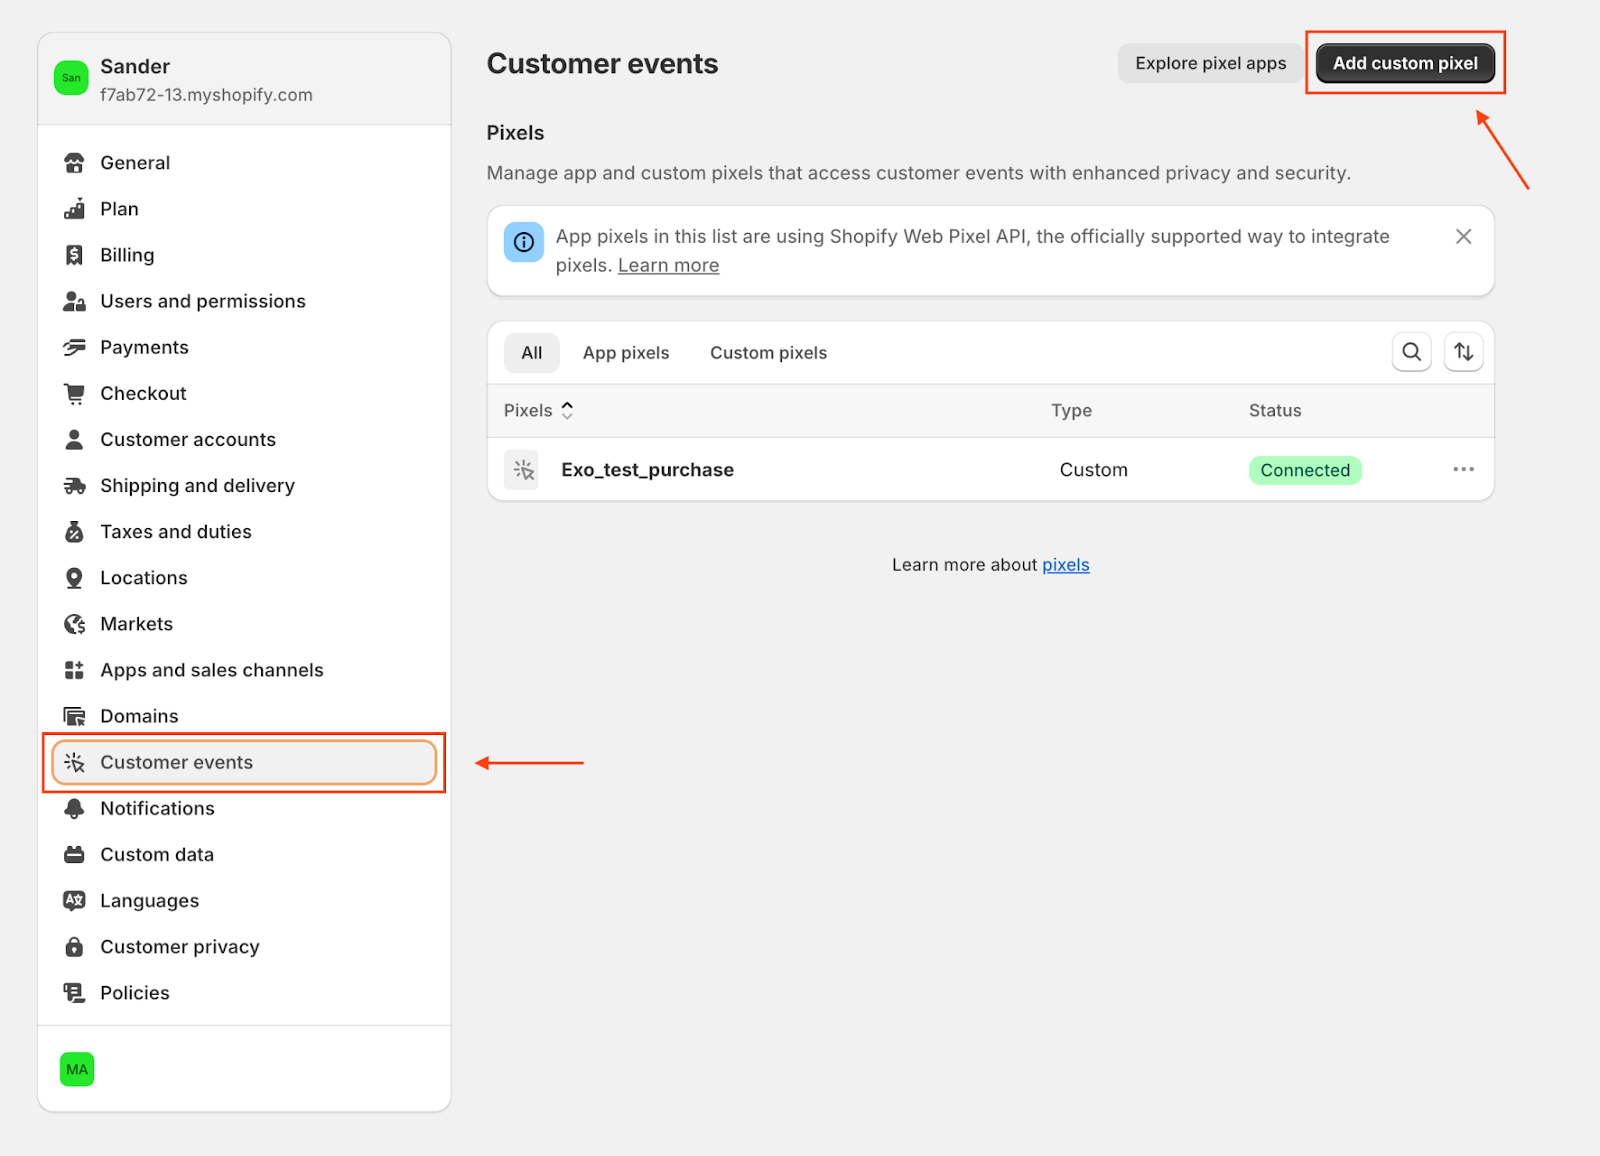Click the Custom data icon
This screenshot has height=1156, width=1600.
(x=74, y=855)
